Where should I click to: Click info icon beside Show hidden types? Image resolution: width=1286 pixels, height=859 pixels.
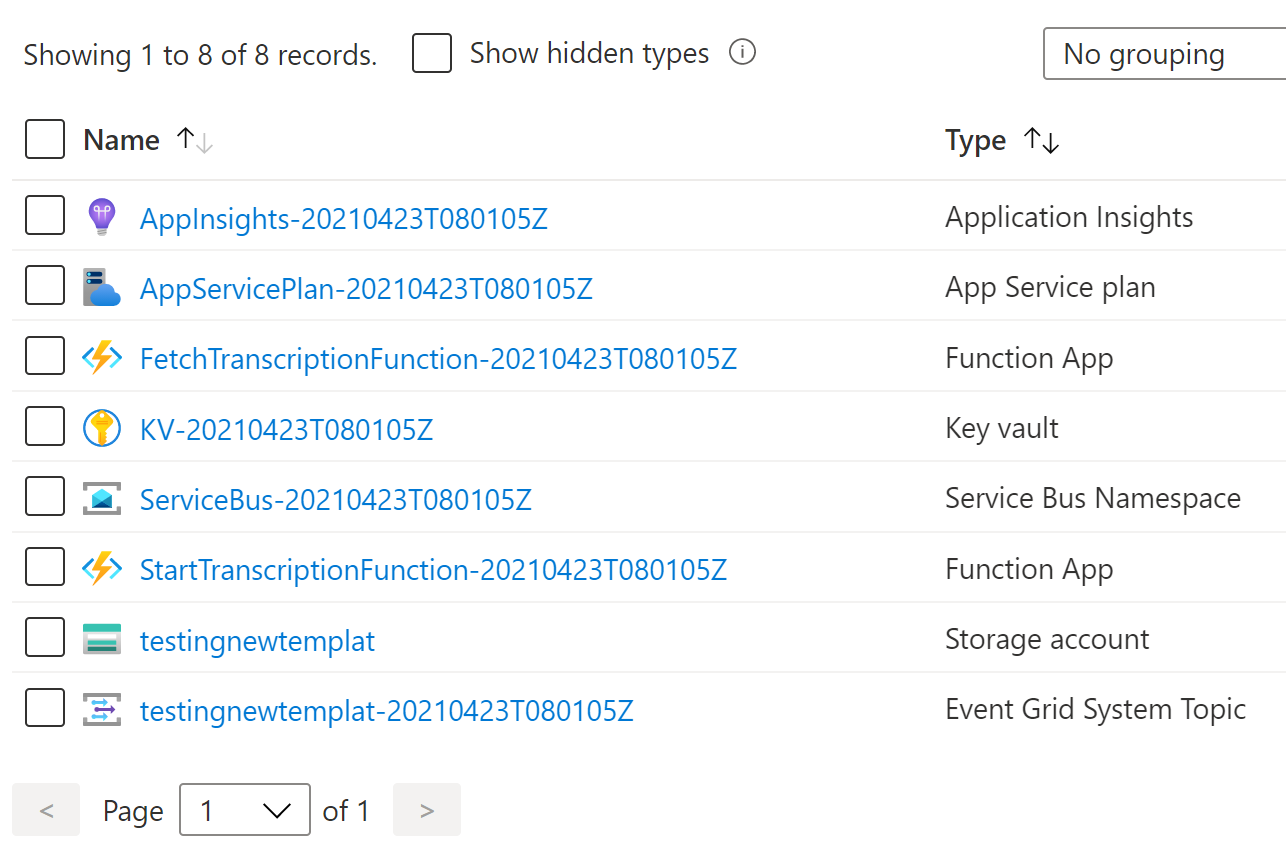[x=742, y=53]
